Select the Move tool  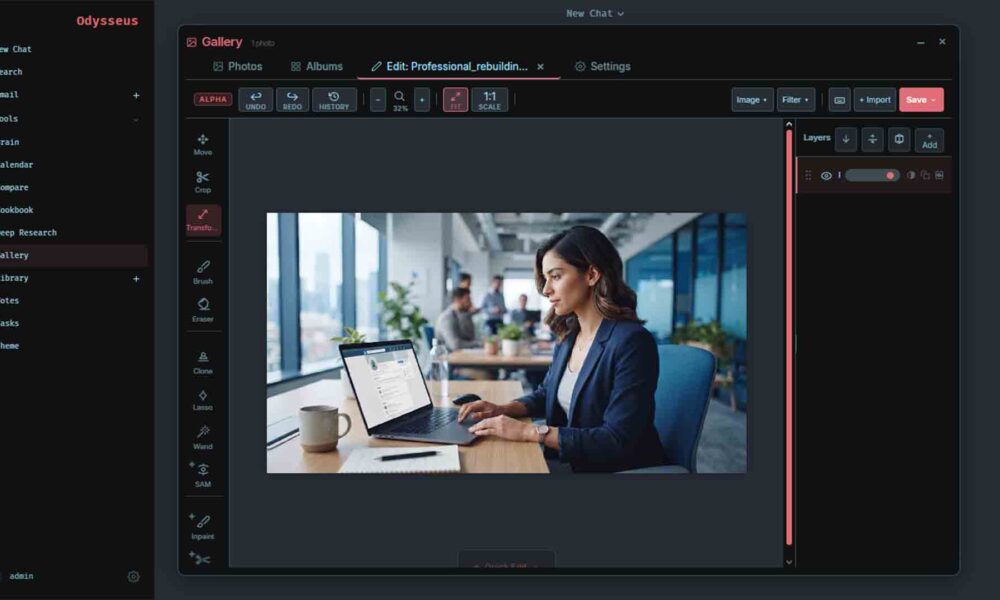tap(203, 145)
